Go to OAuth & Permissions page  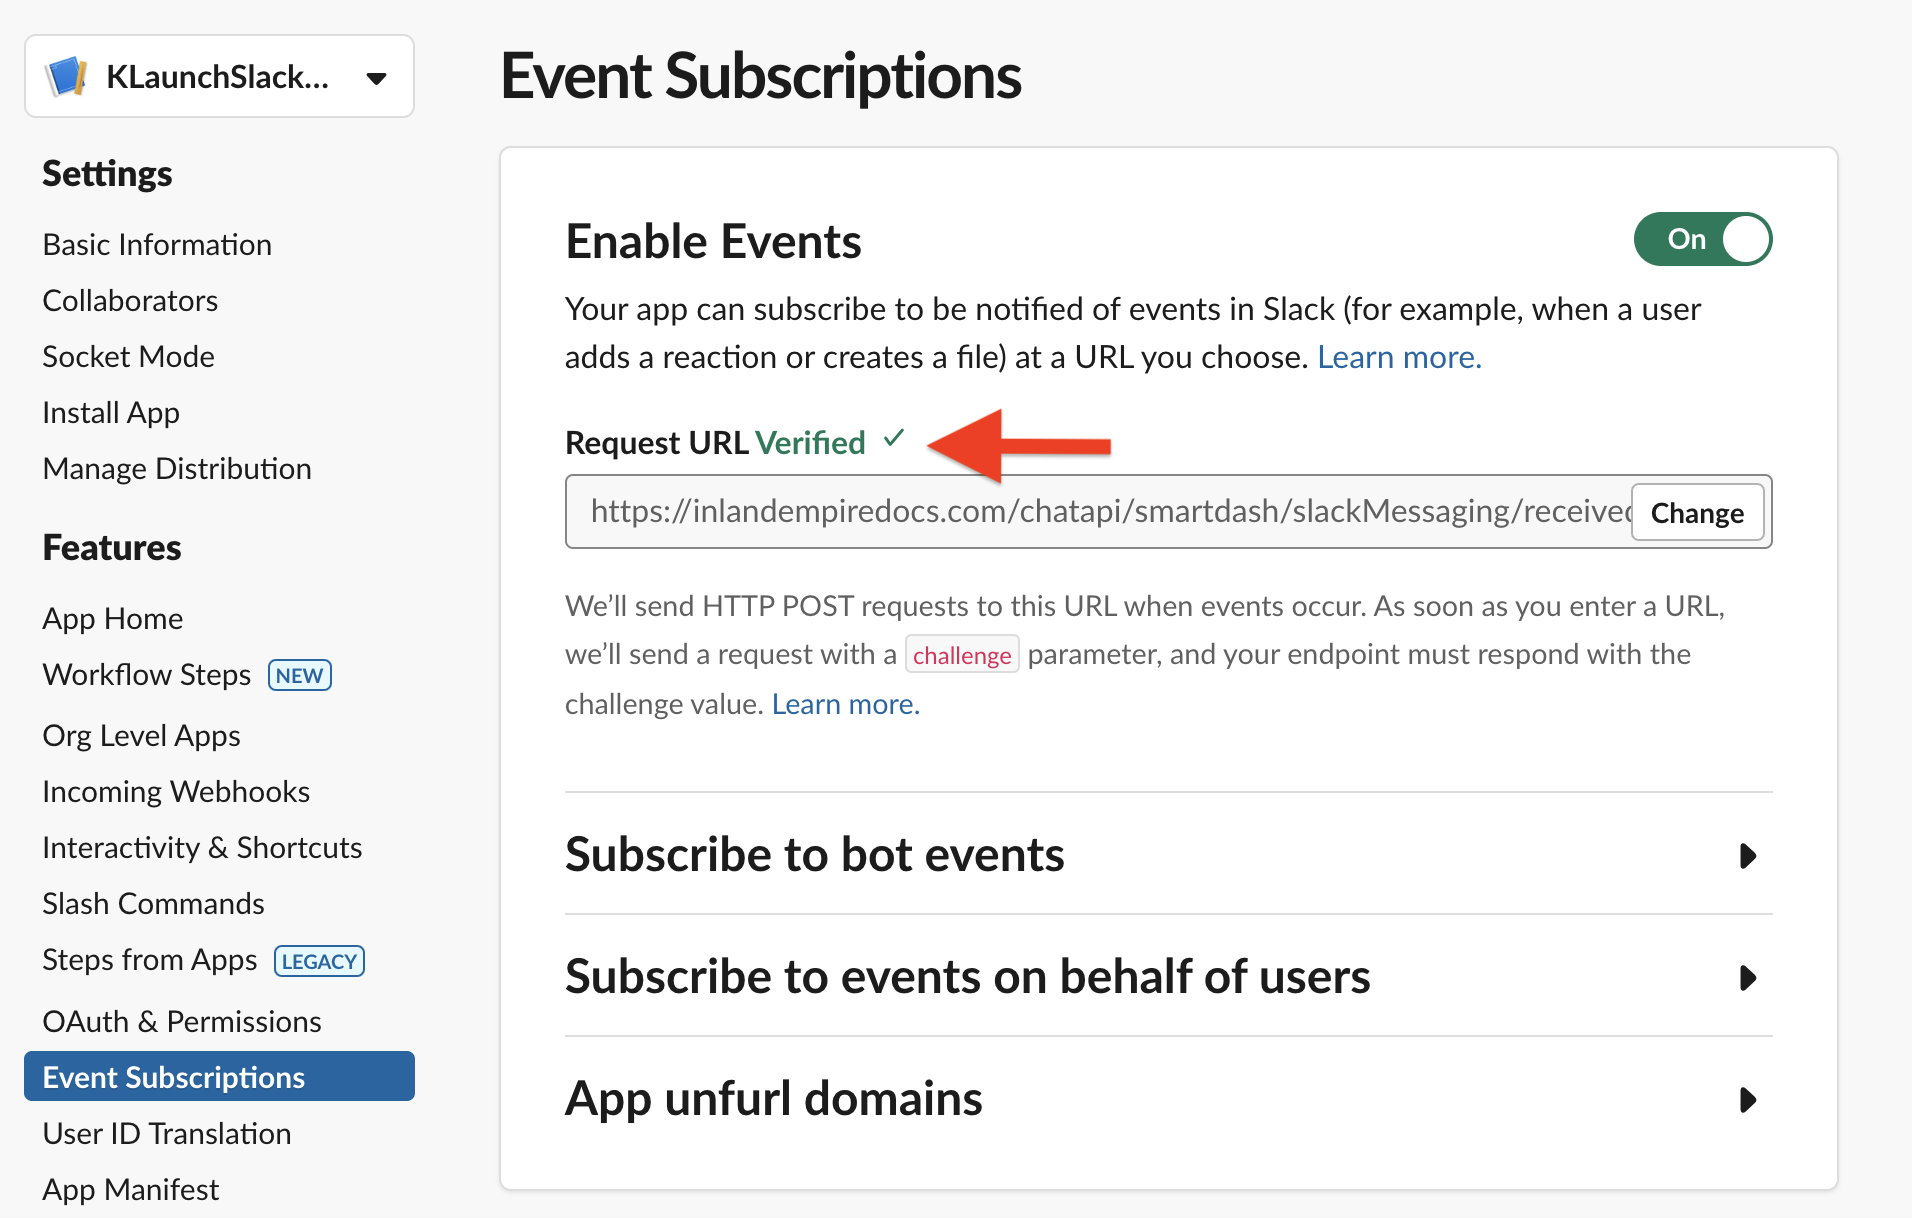(x=182, y=1021)
